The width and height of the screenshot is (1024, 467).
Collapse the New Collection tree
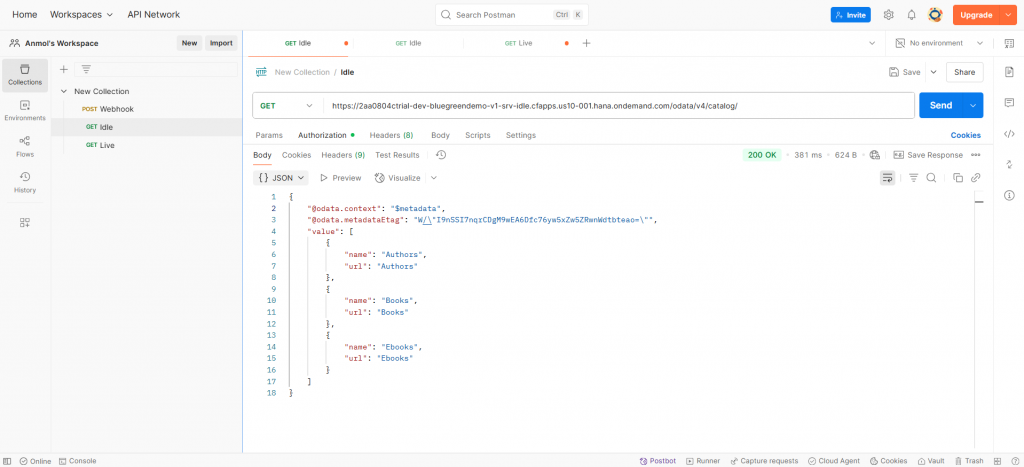[64, 91]
